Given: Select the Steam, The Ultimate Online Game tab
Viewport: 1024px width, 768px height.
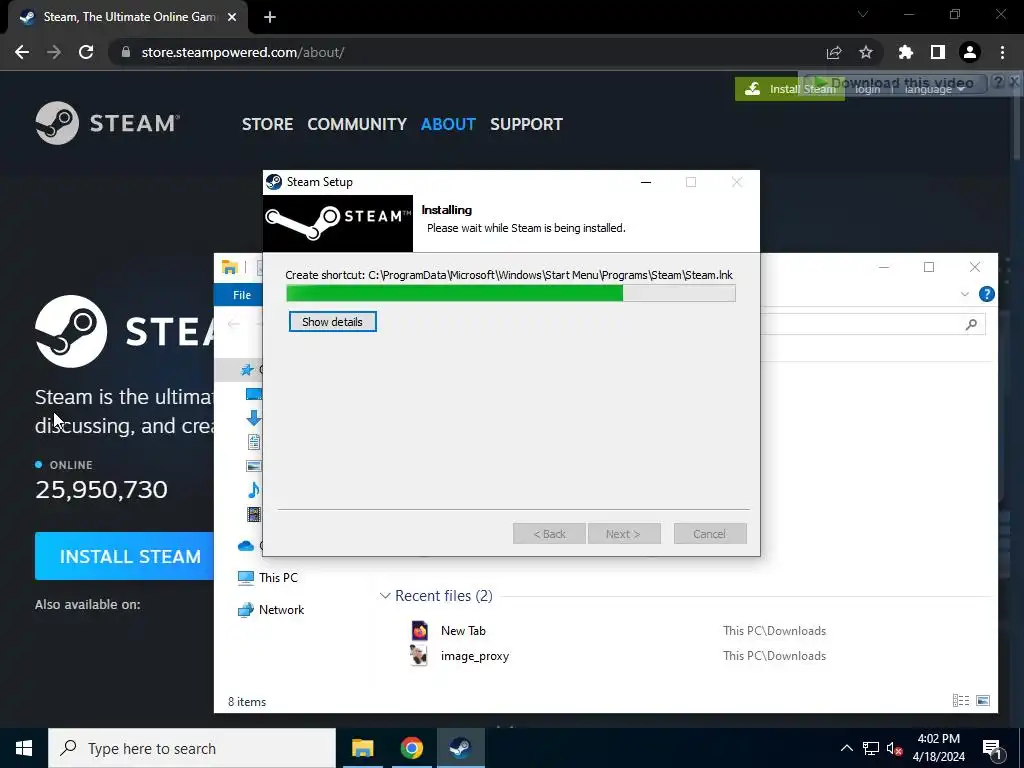Looking at the screenshot, I should [x=127, y=17].
